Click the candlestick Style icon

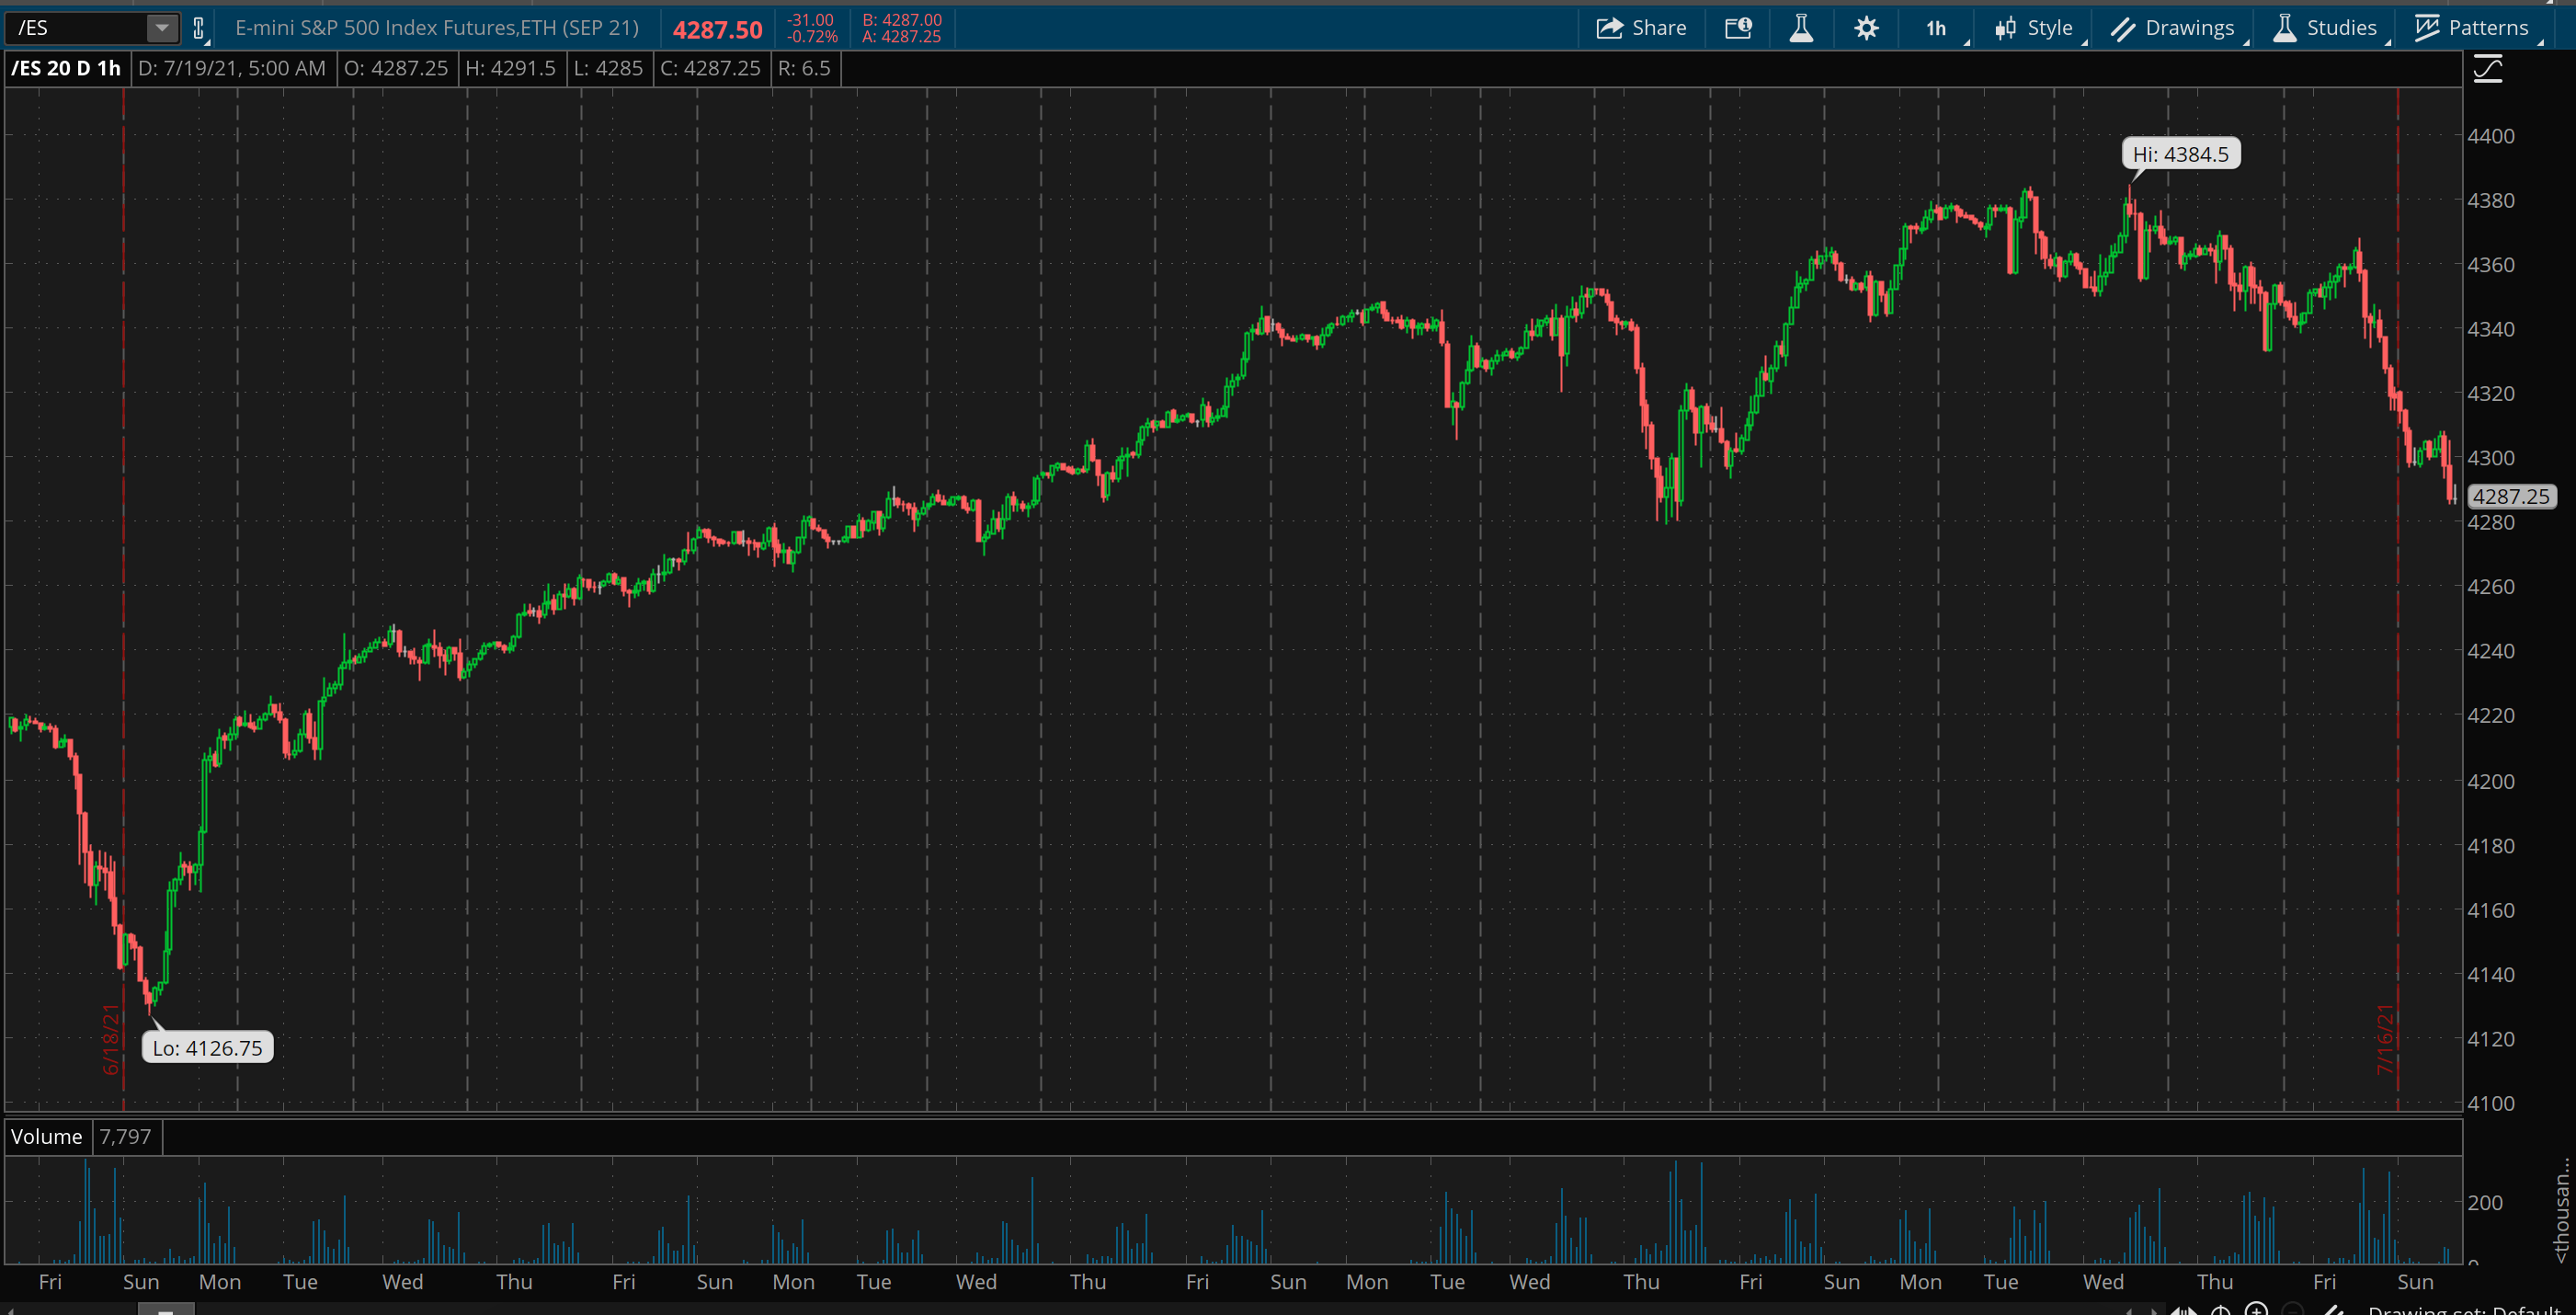click(x=2005, y=28)
